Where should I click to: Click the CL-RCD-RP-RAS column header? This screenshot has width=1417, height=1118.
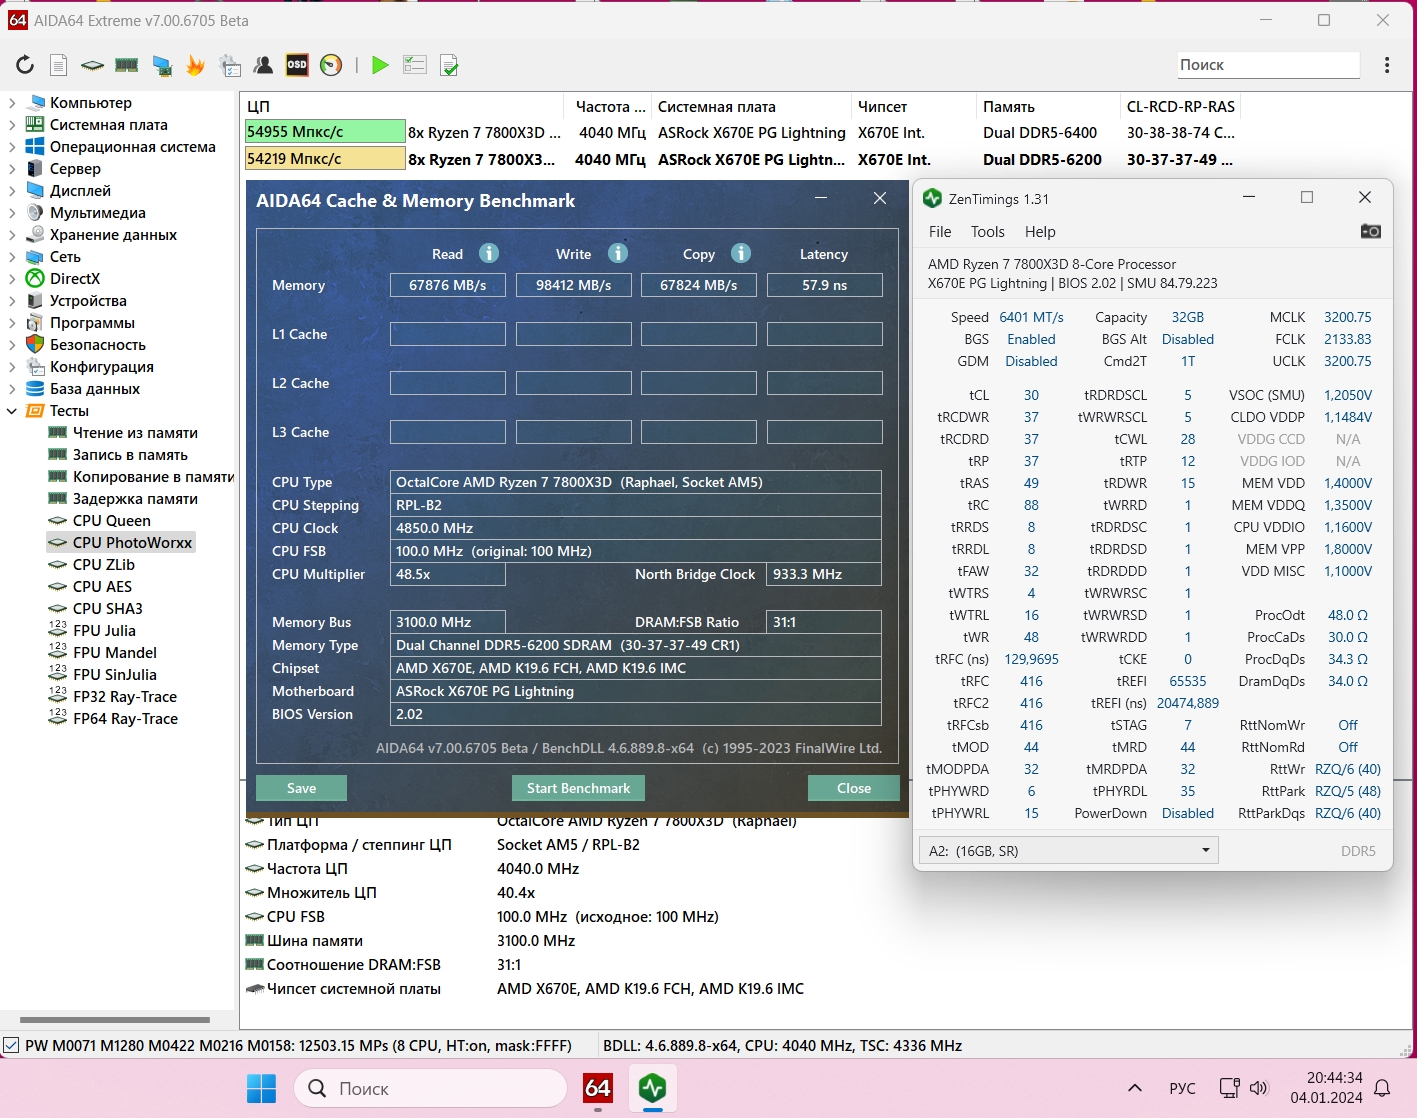(x=1181, y=107)
